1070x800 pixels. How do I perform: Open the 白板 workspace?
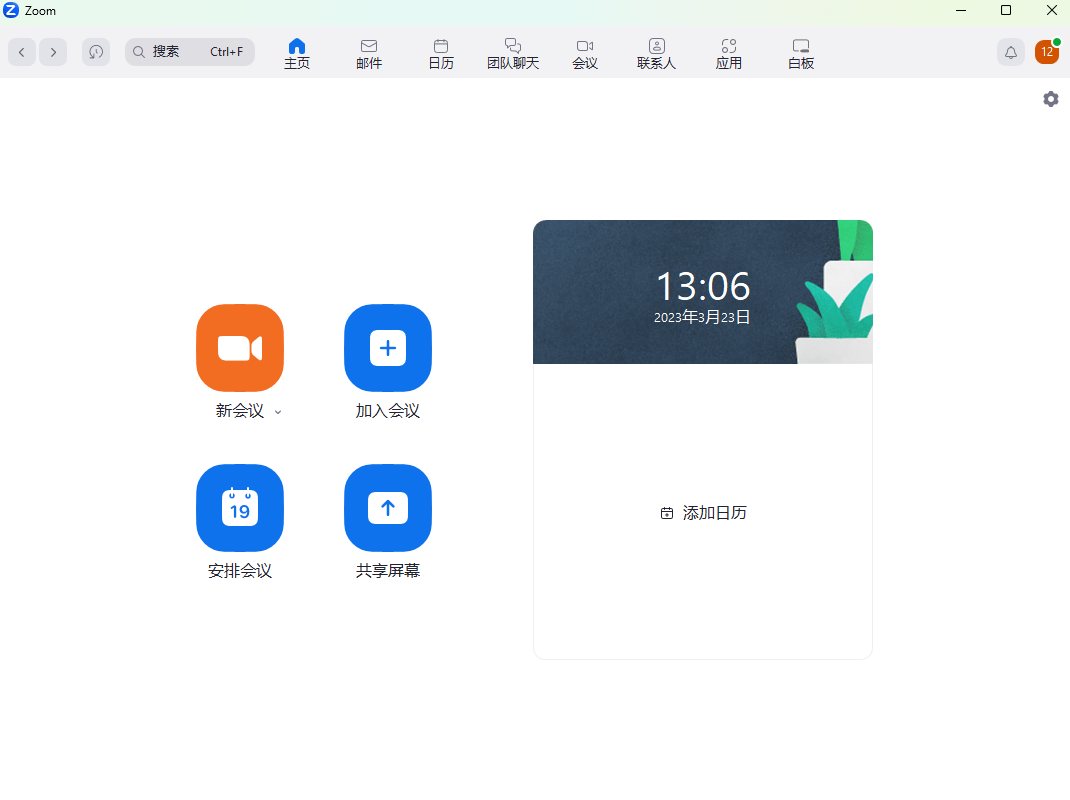[800, 52]
